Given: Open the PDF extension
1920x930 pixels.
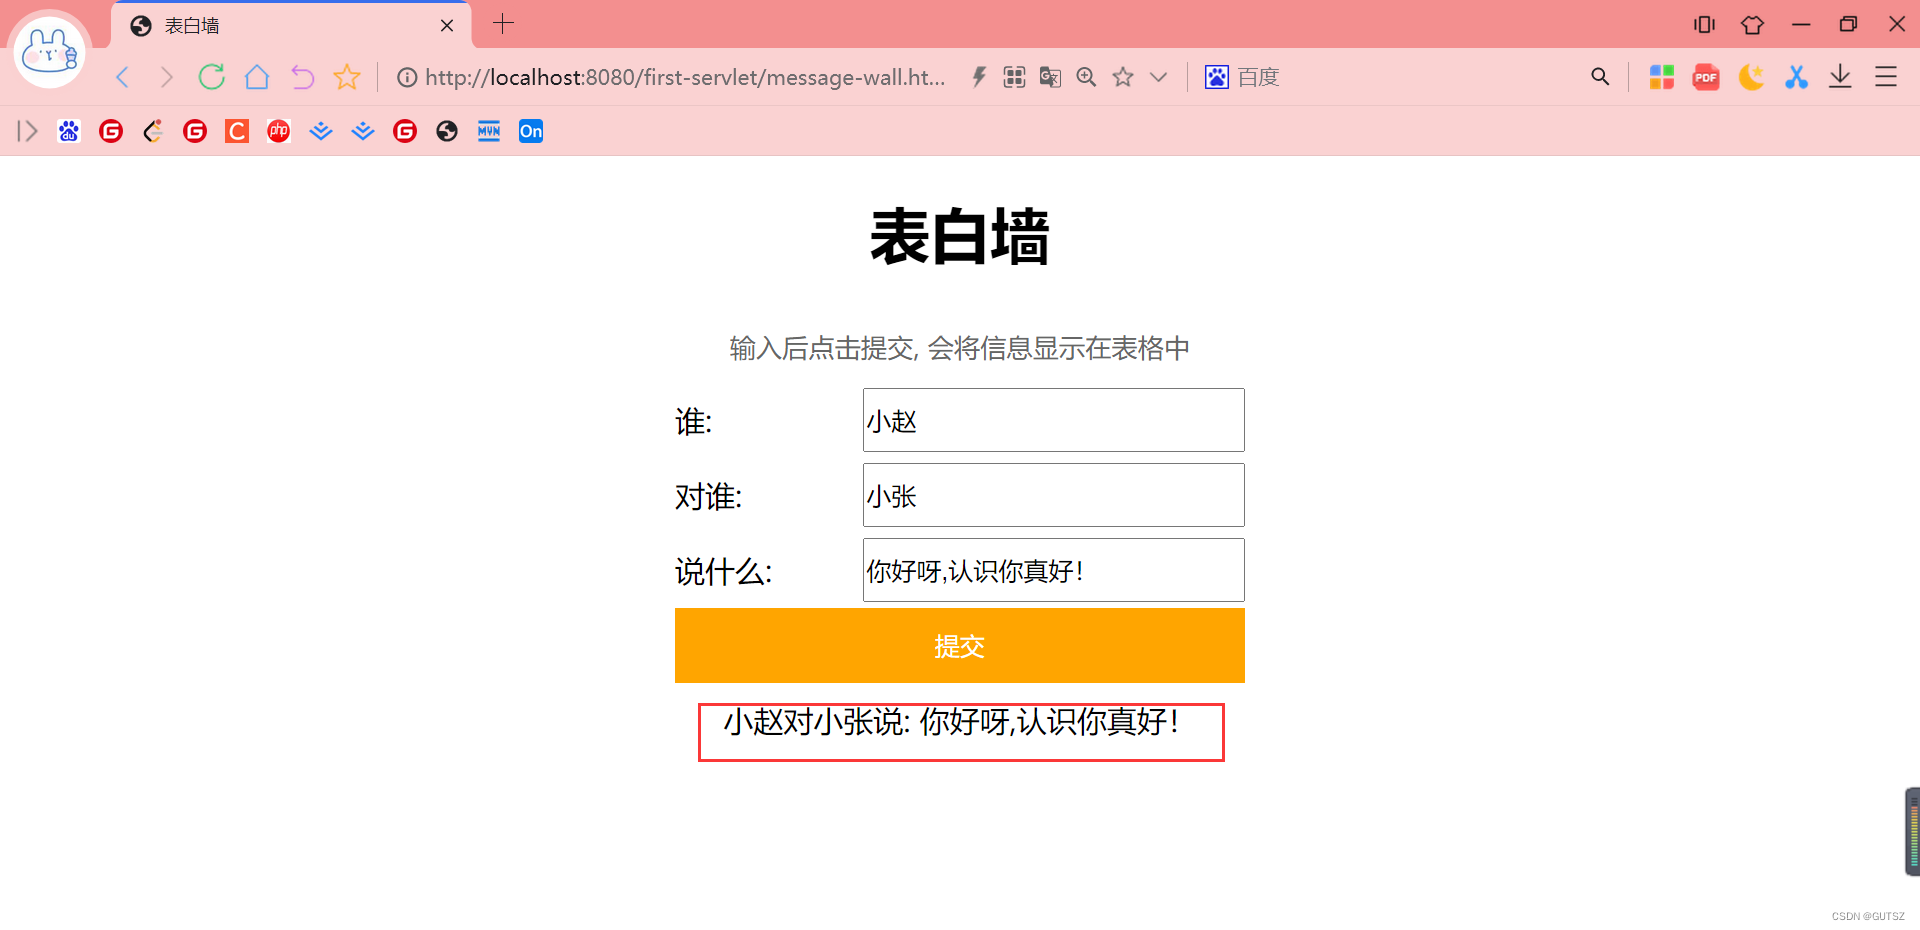Looking at the screenshot, I should (x=1706, y=77).
